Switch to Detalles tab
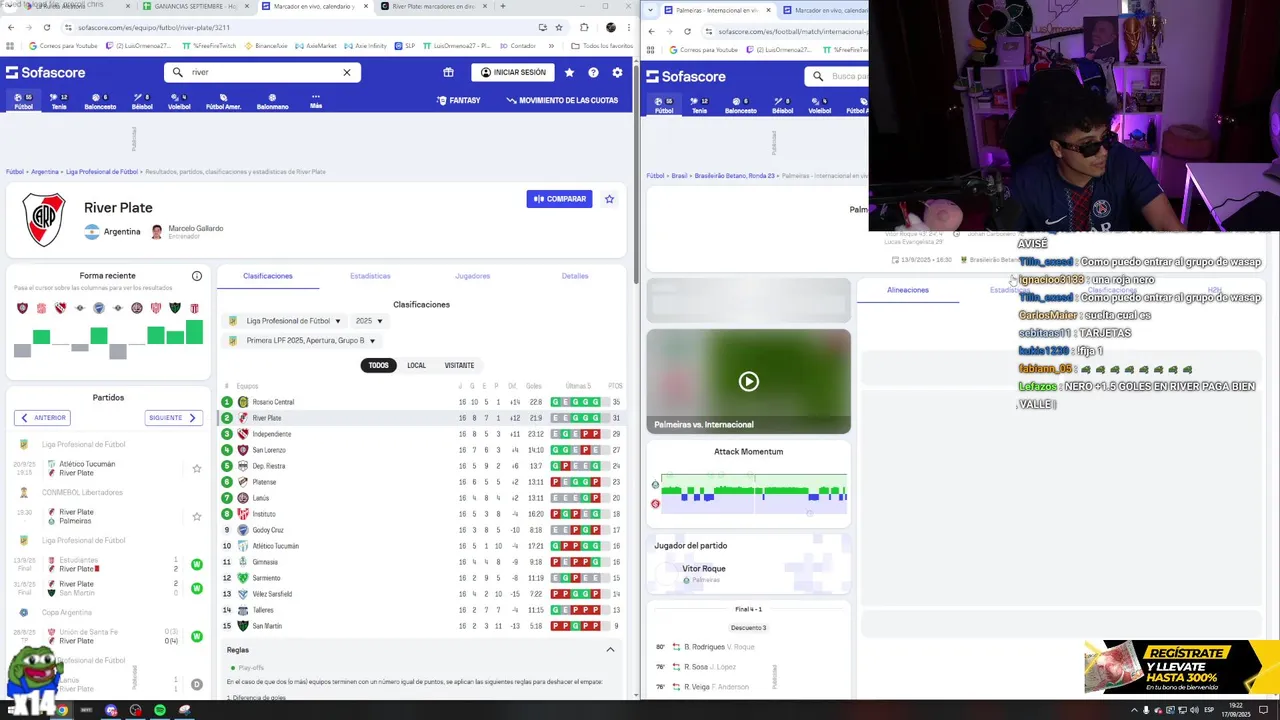The width and height of the screenshot is (1280, 720). (x=575, y=276)
